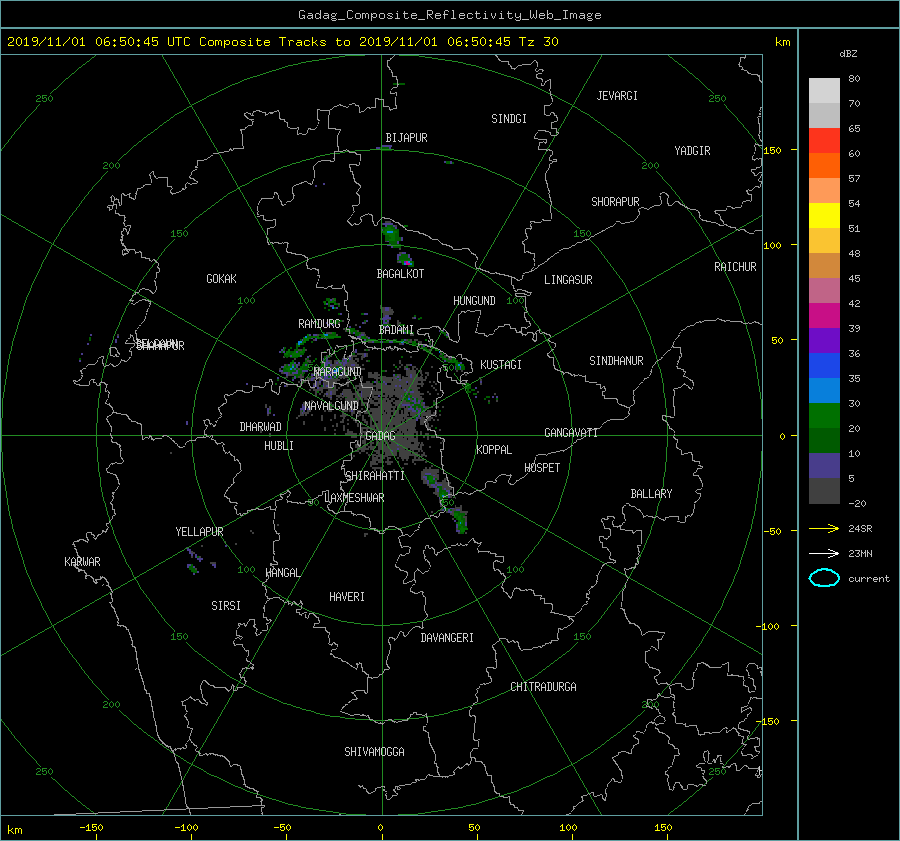
Task: Click the 'KOPPAL' map label
Action: click(494, 450)
